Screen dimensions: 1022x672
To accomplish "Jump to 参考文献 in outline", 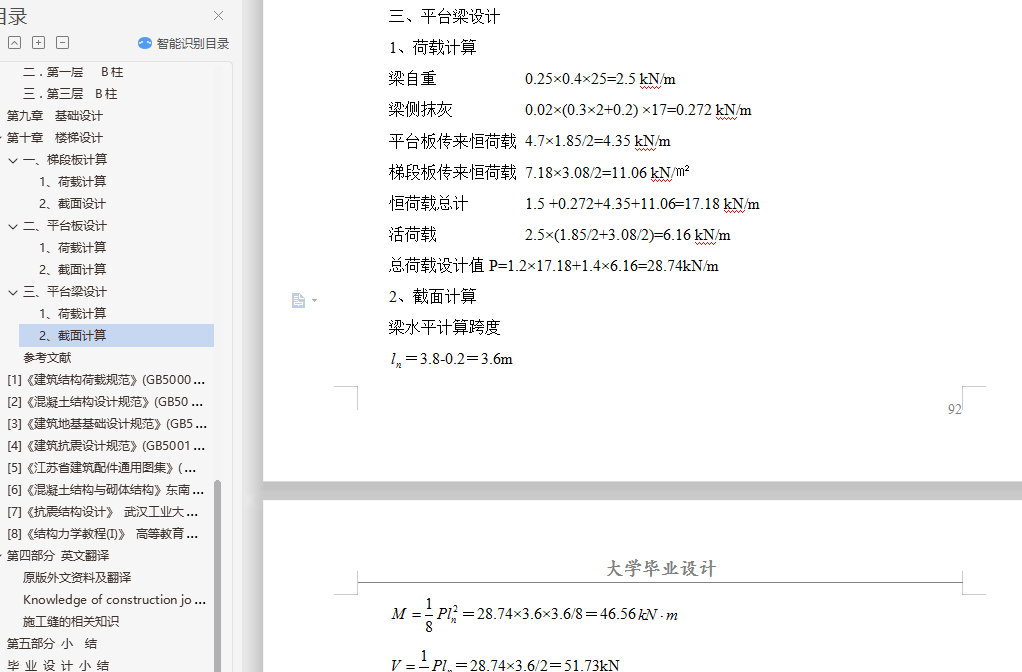I will click(47, 358).
